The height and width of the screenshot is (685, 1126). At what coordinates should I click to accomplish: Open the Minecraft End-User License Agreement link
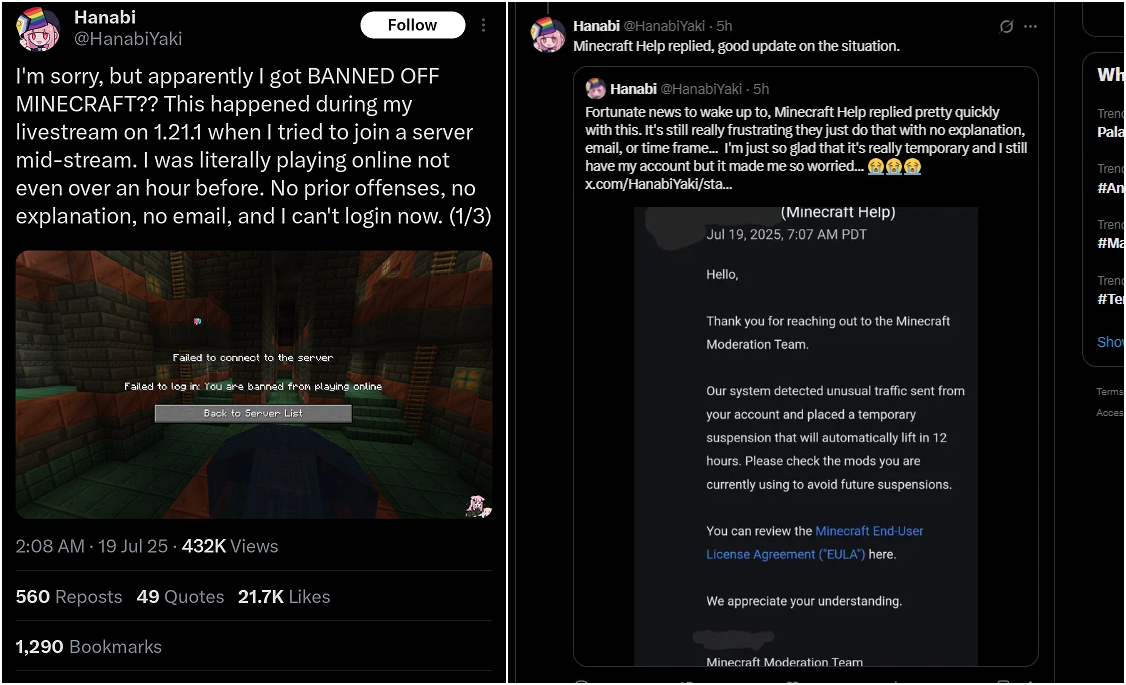(x=814, y=542)
